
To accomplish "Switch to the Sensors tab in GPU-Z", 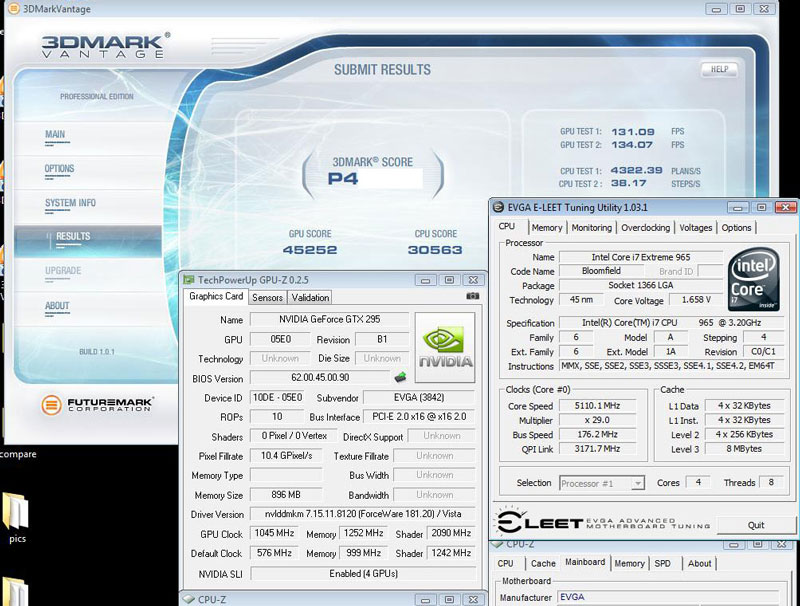I will point(267,297).
